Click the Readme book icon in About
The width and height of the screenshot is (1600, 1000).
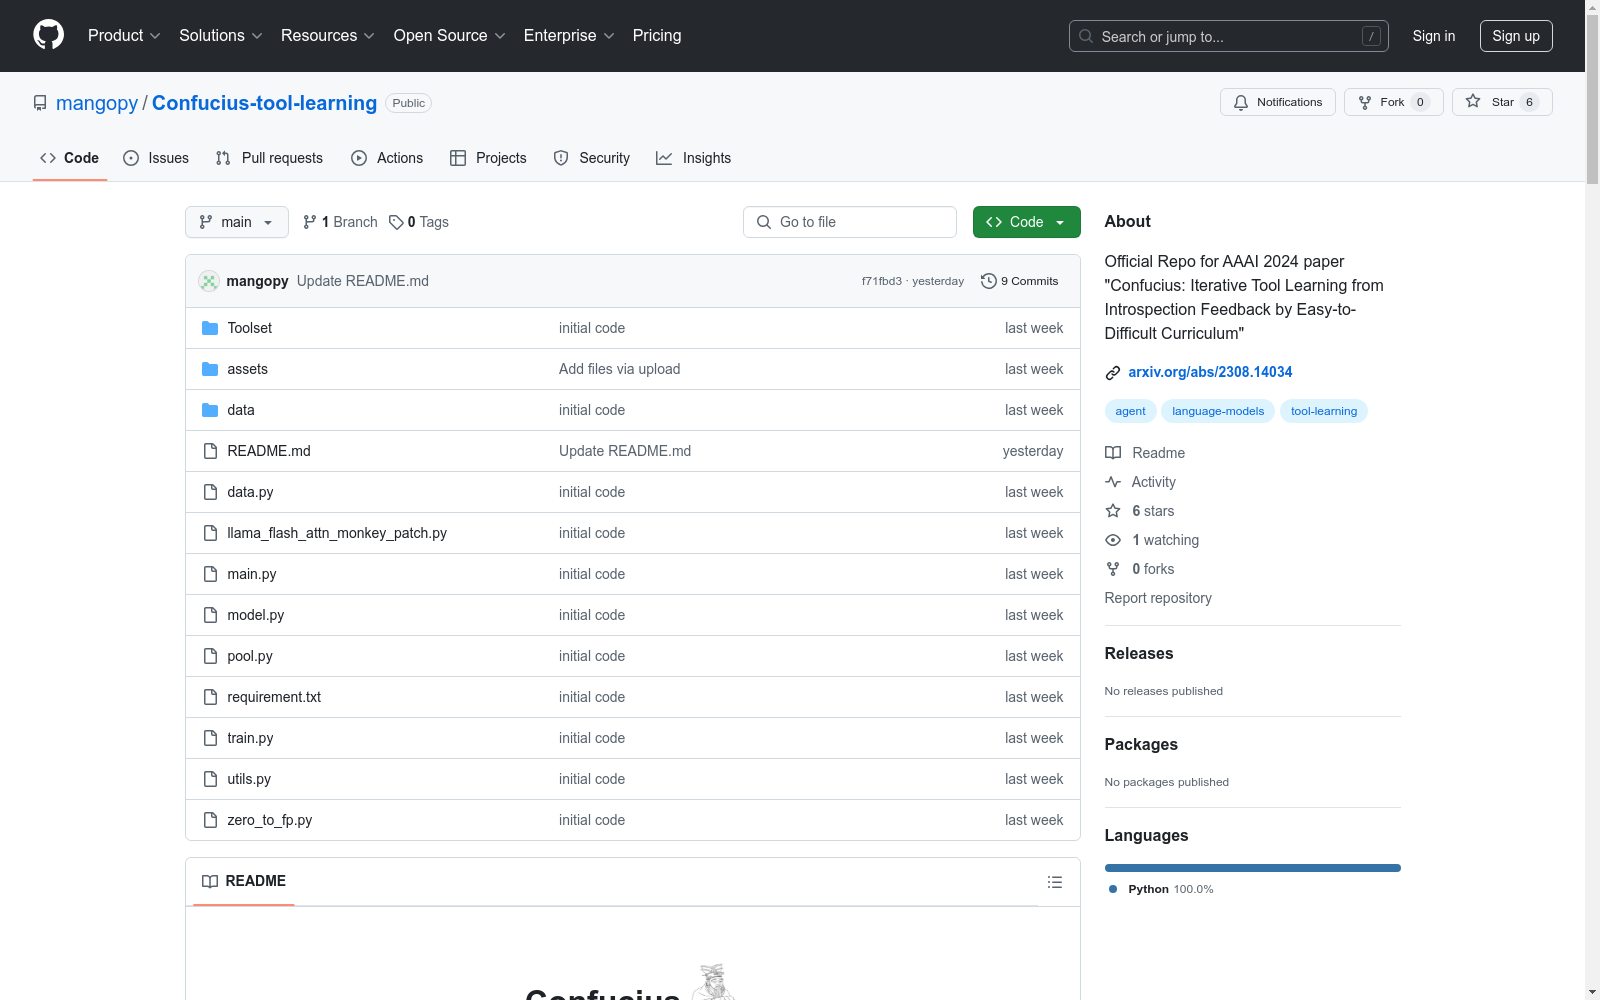pyautogui.click(x=1113, y=453)
